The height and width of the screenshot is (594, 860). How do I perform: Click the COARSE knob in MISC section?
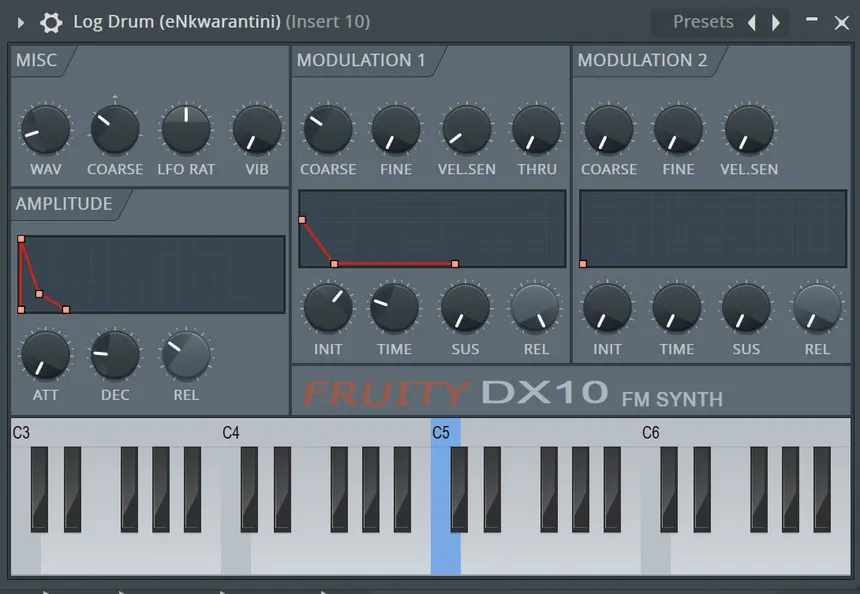click(114, 131)
